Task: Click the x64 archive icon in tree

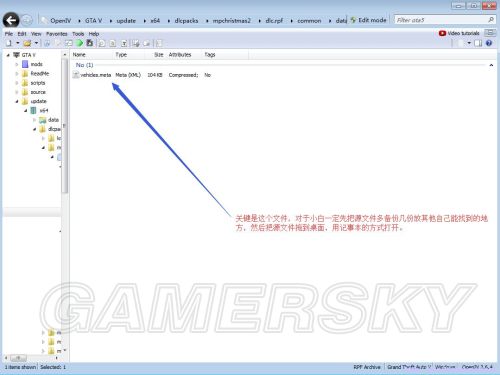Action: pos(34,110)
